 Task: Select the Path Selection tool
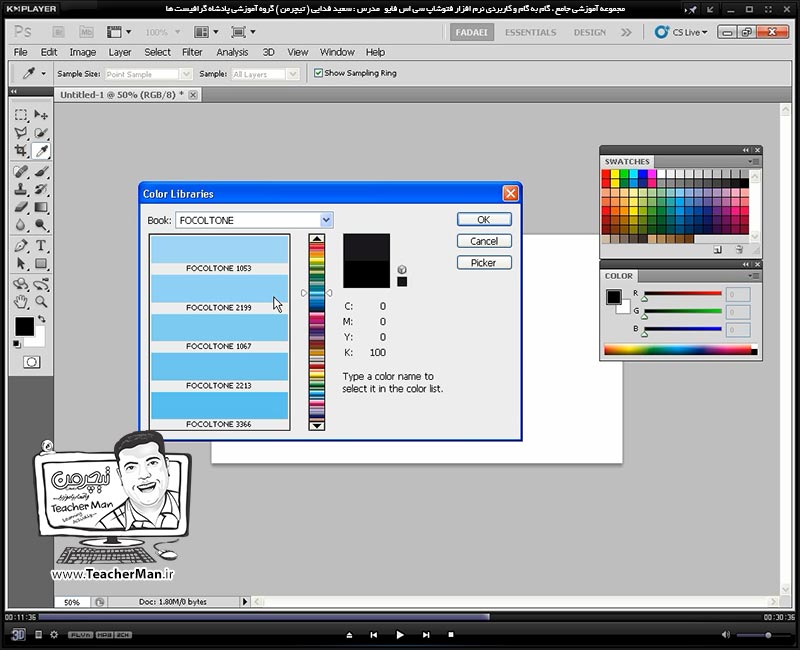pyautogui.click(x=21, y=264)
